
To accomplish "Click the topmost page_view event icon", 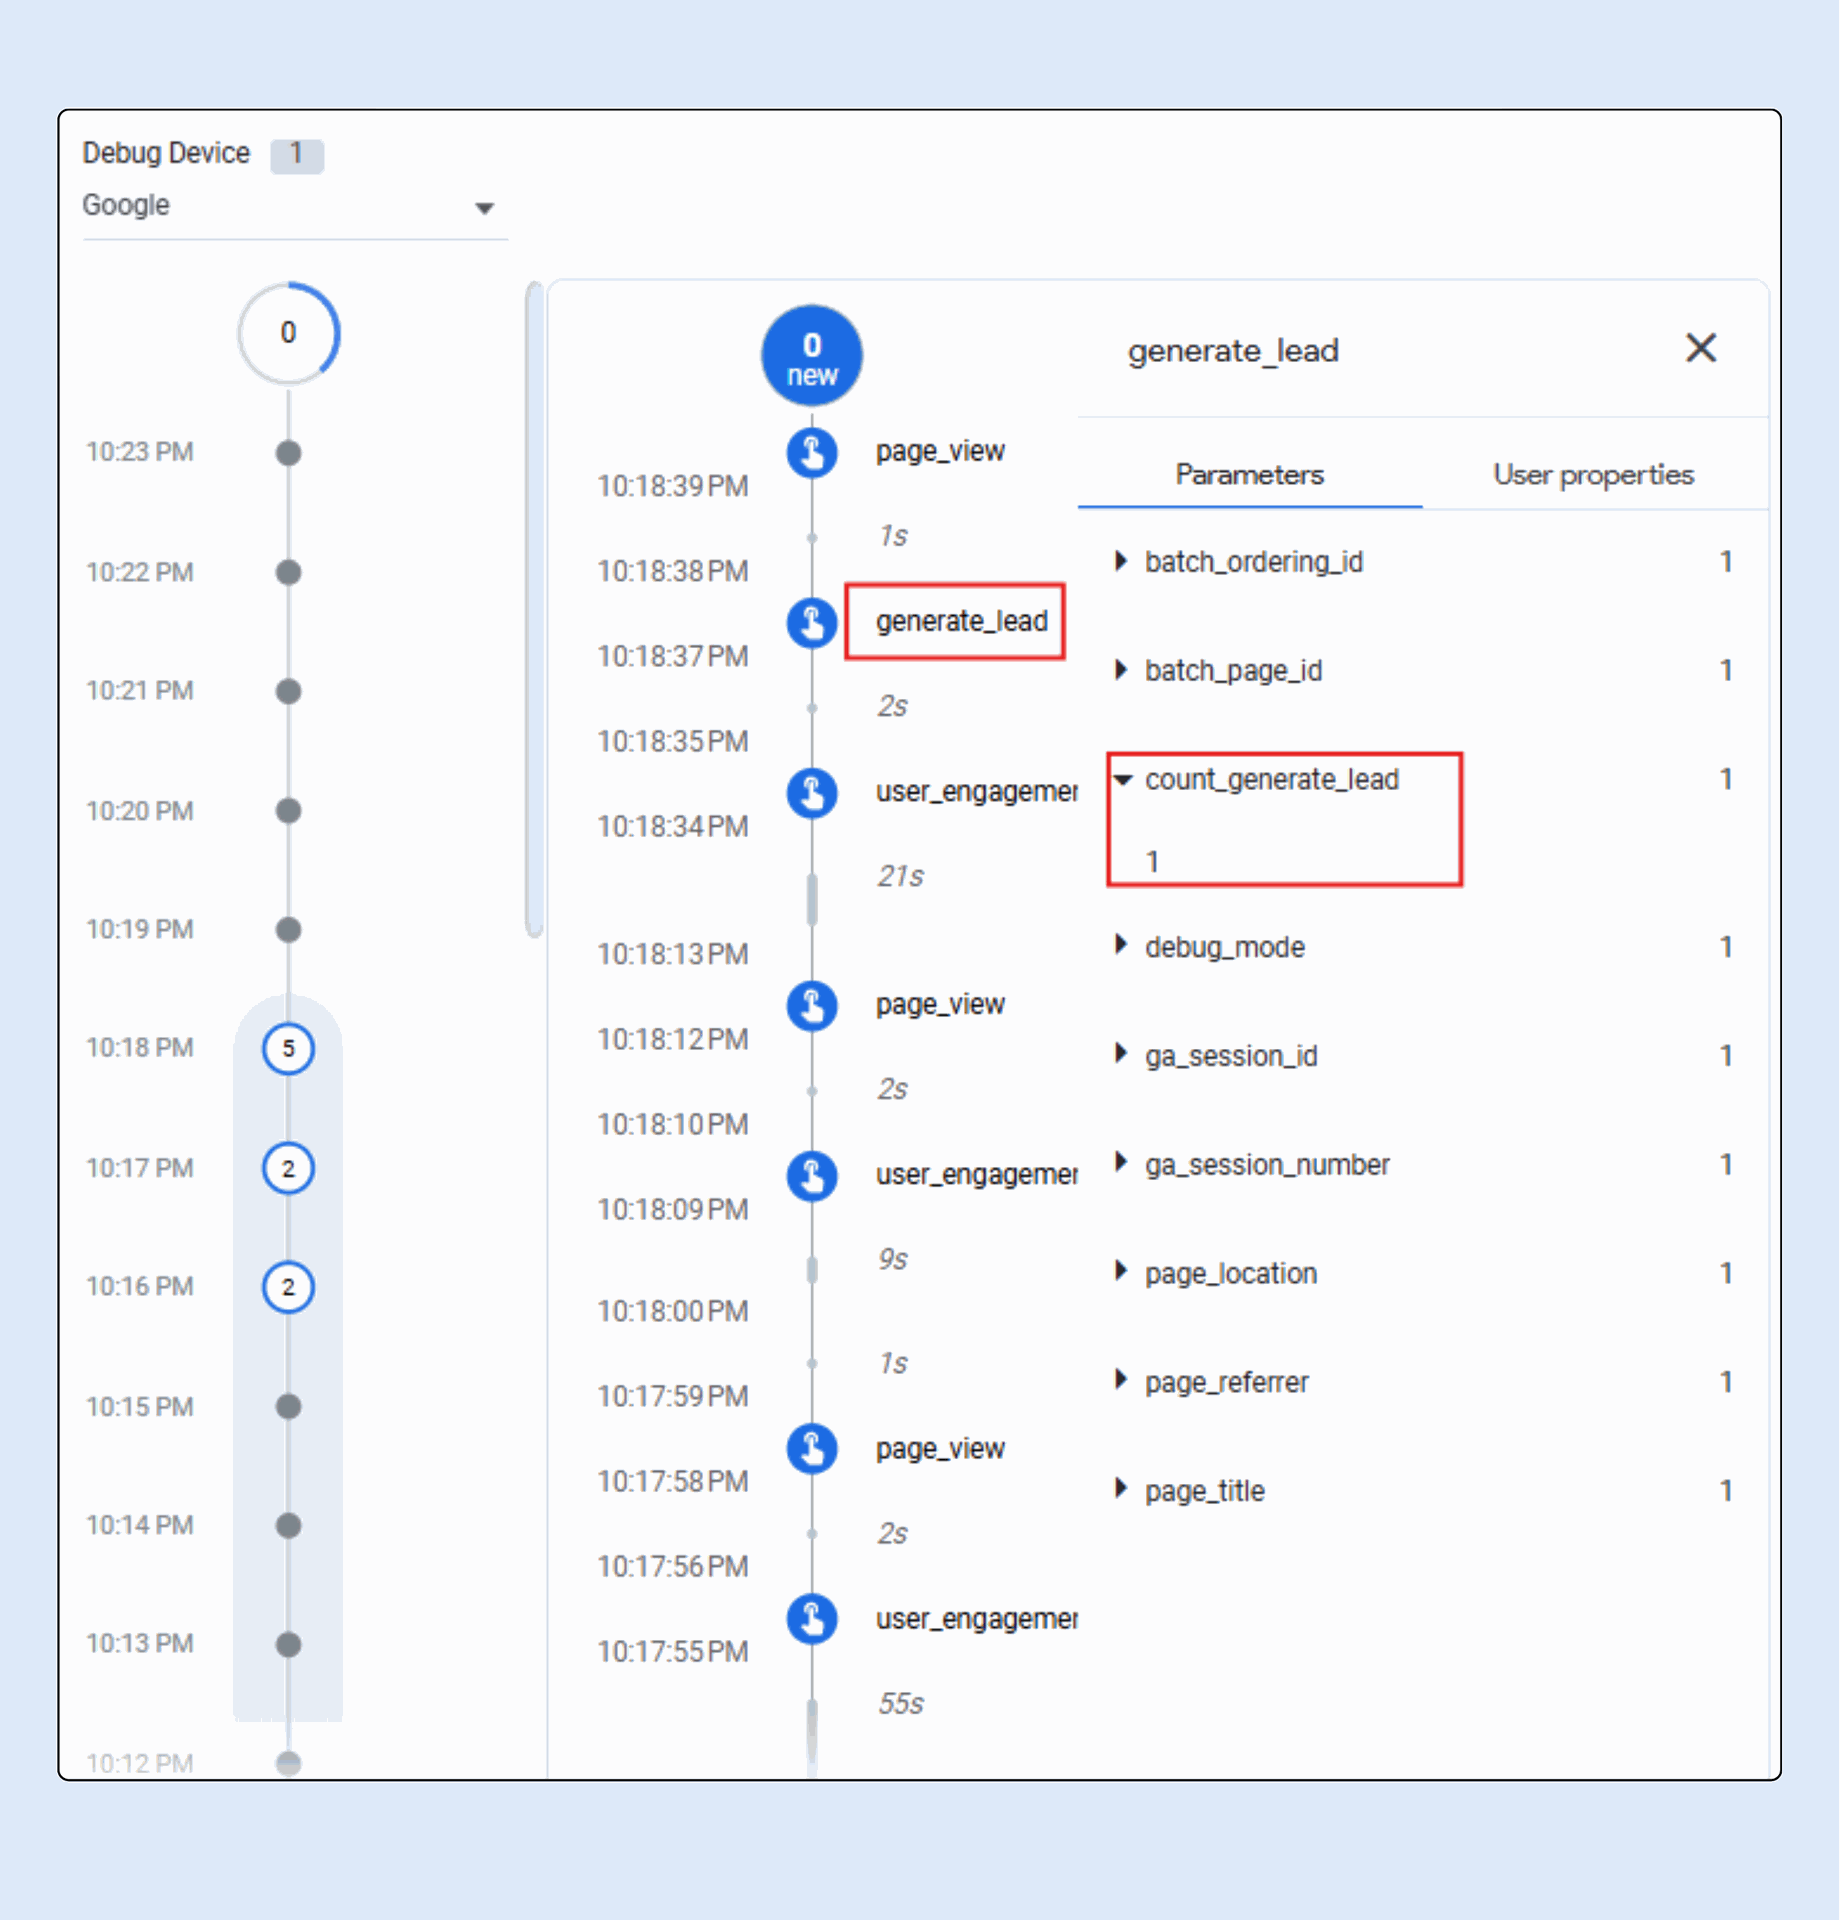I will click(811, 453).
